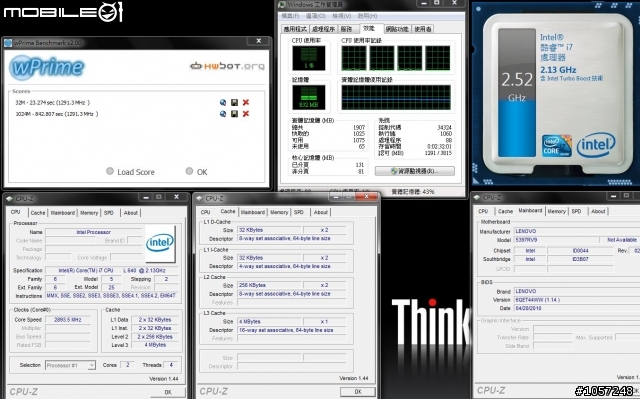Select the 32M - 23.274 sec score text
Viewport: 640px width, 399px height.
pyautogui.click(x=53, y=103)
